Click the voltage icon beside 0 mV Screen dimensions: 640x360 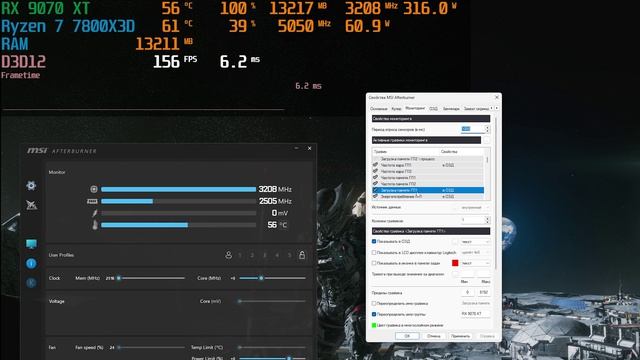point(95,213)
